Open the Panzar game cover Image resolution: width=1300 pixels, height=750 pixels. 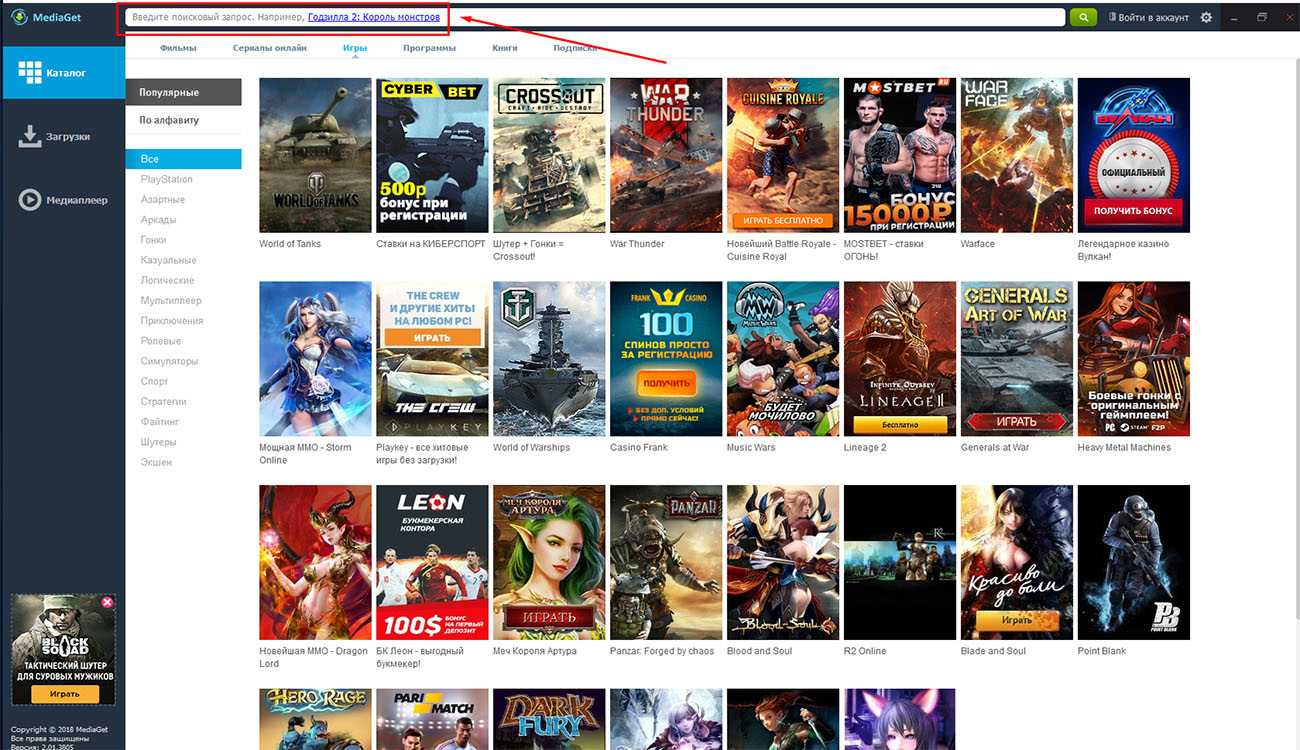666,563
